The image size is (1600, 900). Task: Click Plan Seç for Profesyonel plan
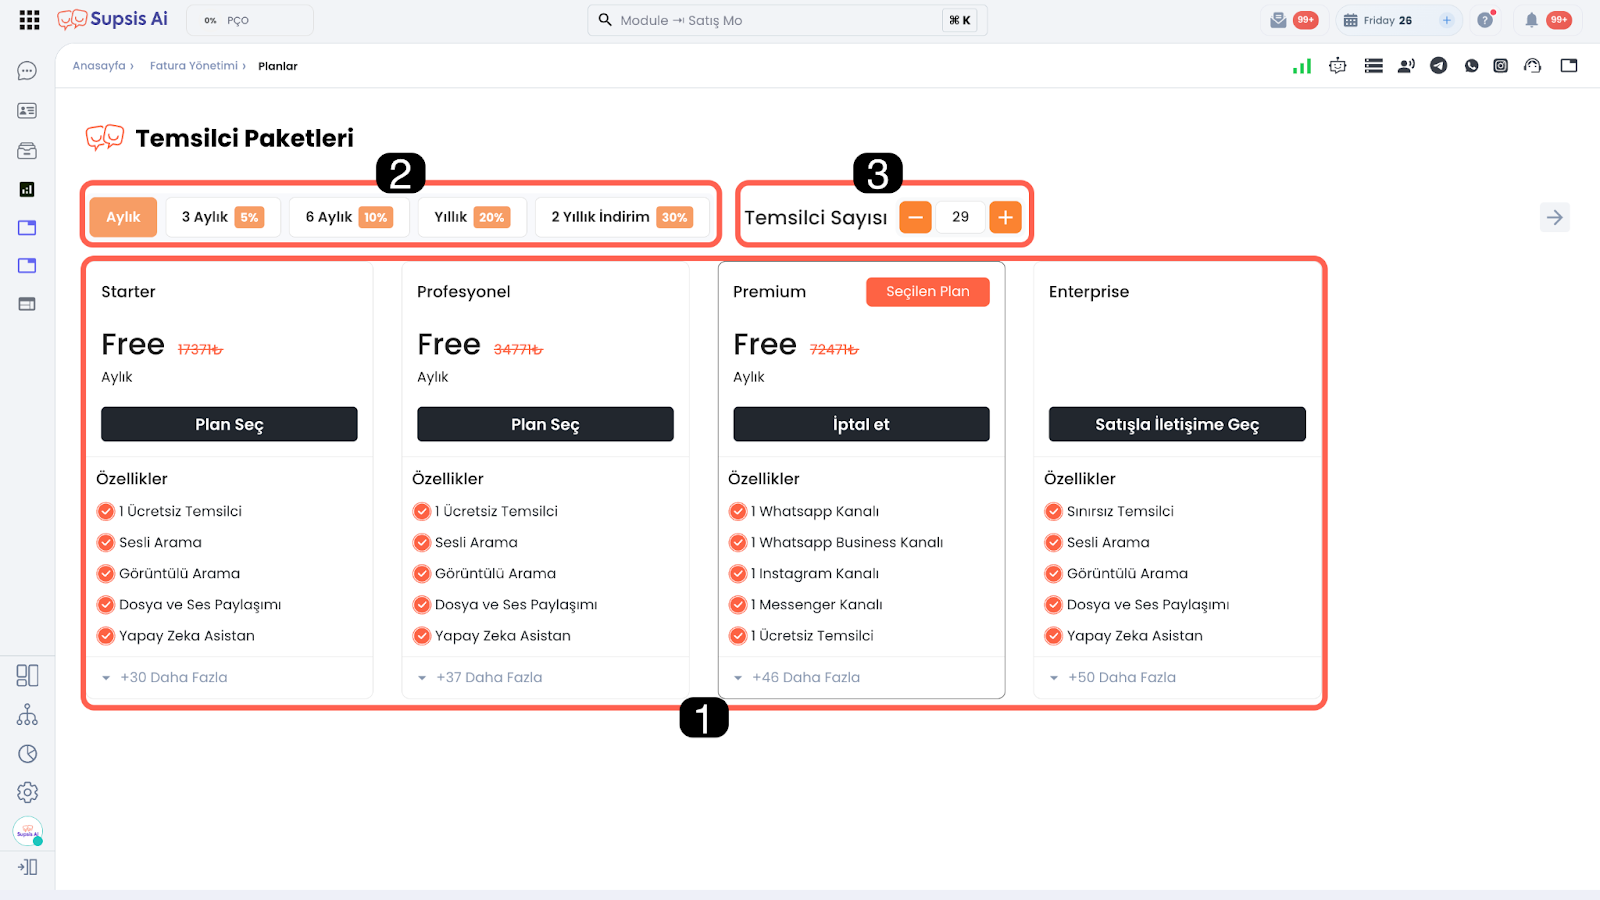click(x=545, y=424)
